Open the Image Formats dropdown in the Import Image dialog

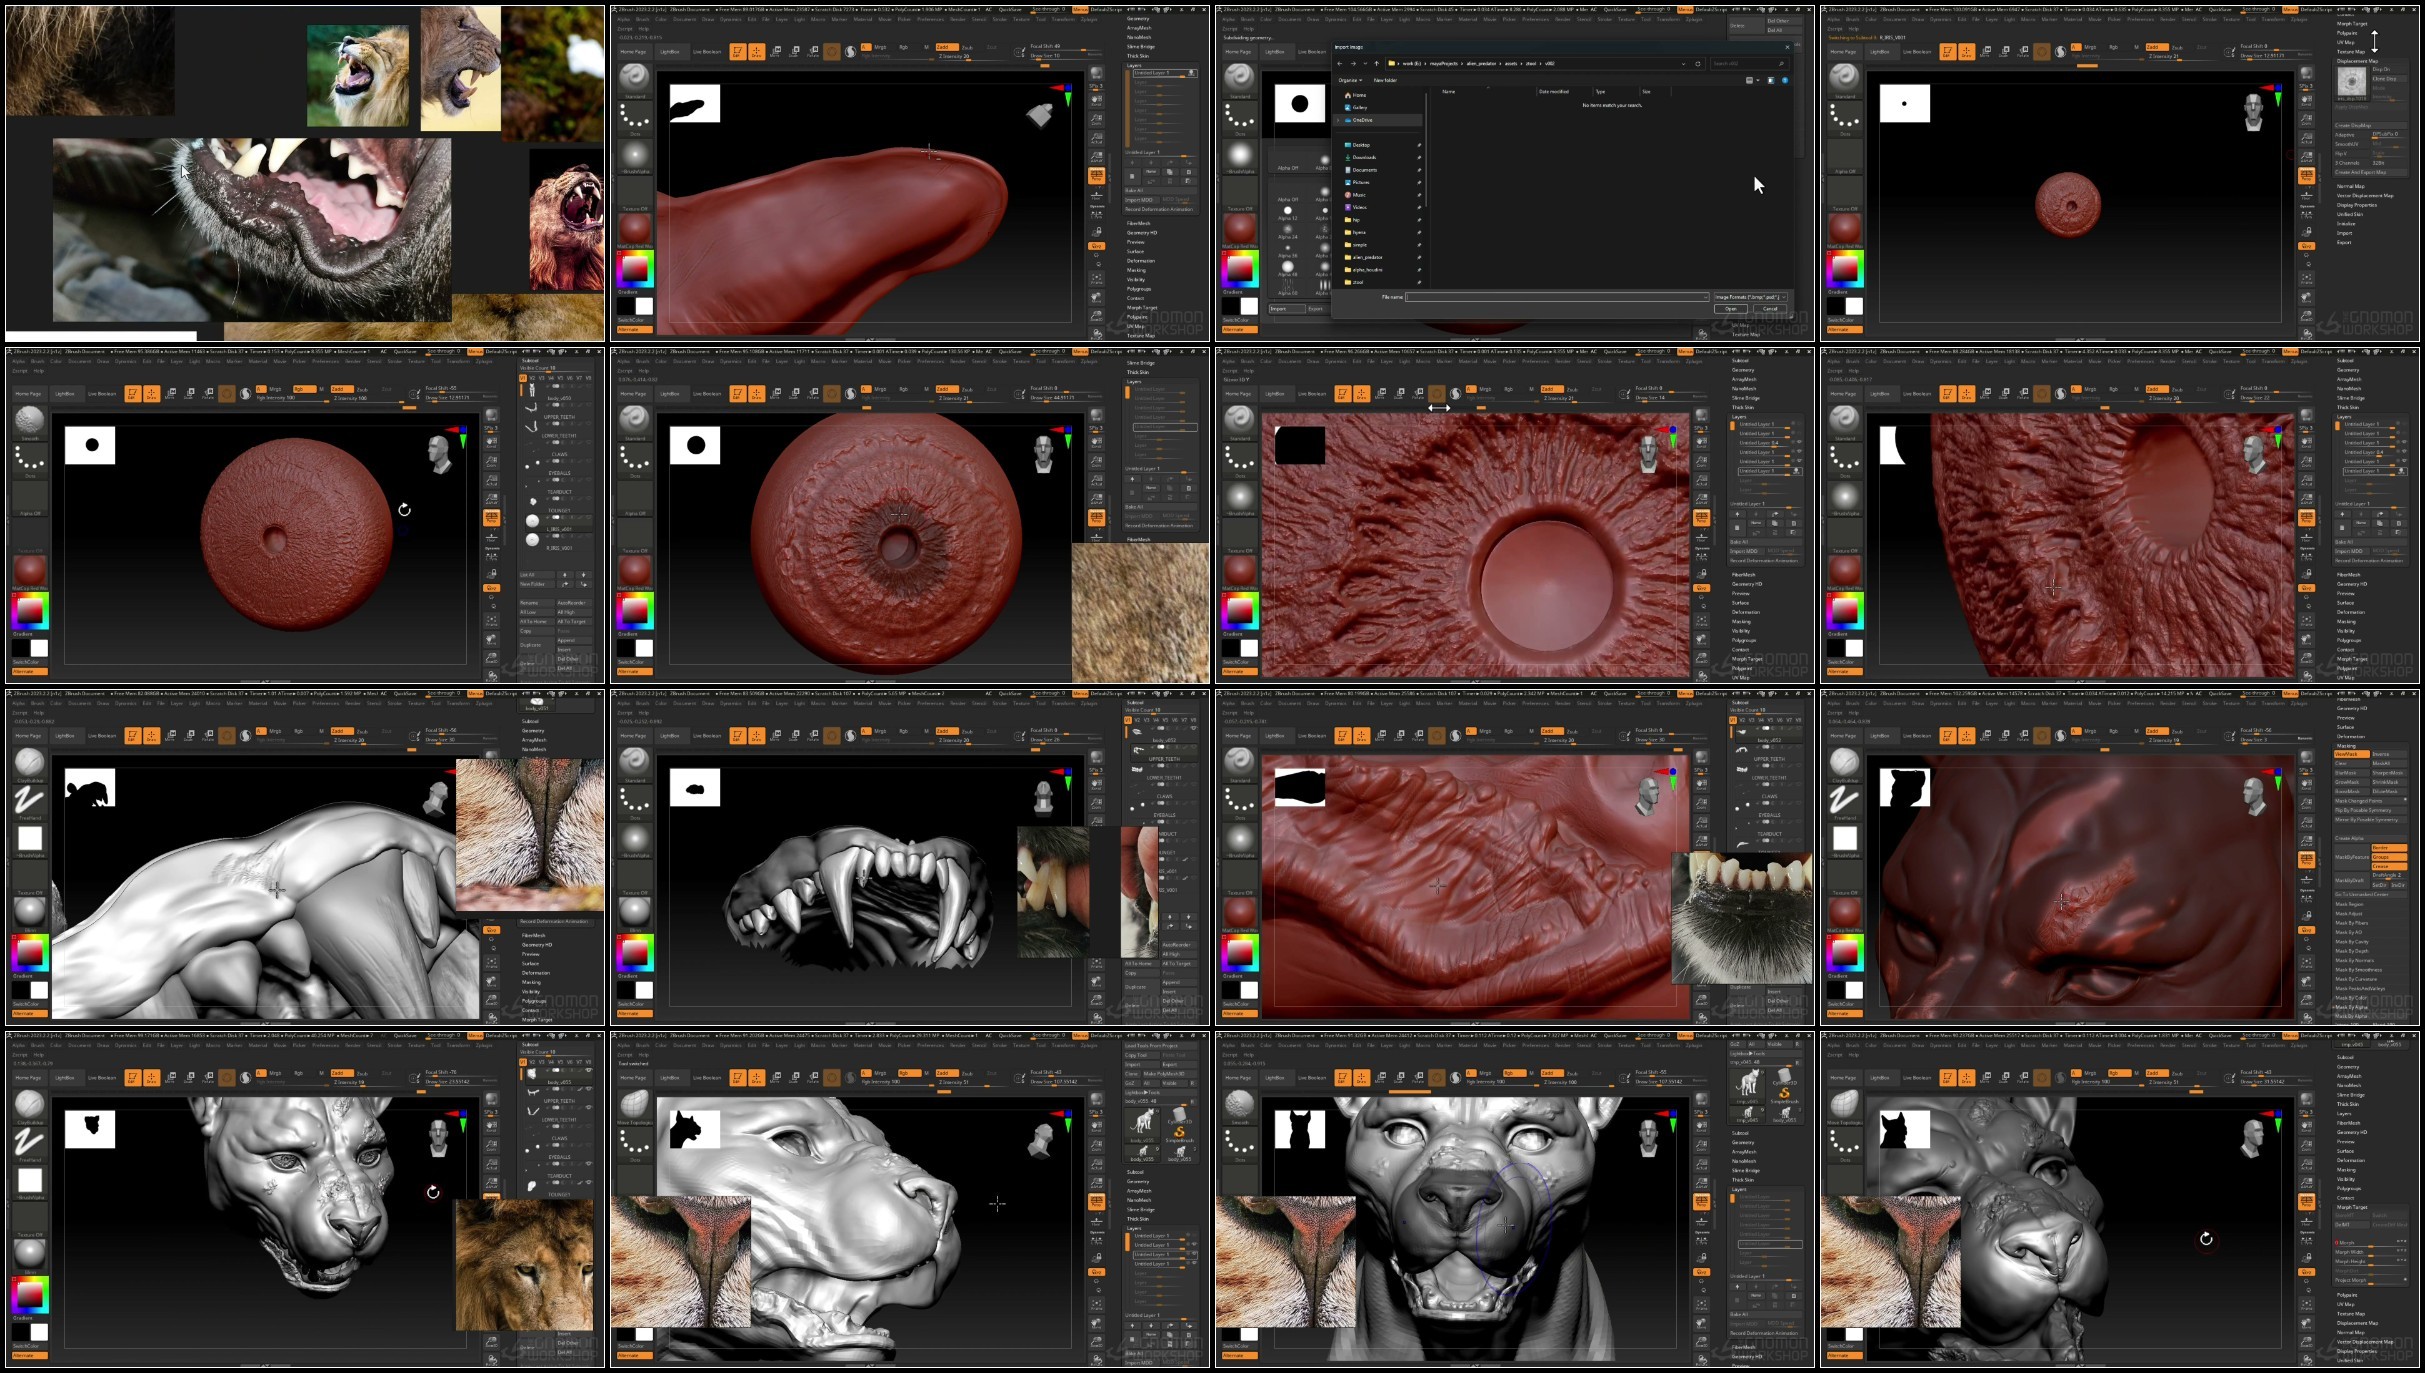[1749, 297]
